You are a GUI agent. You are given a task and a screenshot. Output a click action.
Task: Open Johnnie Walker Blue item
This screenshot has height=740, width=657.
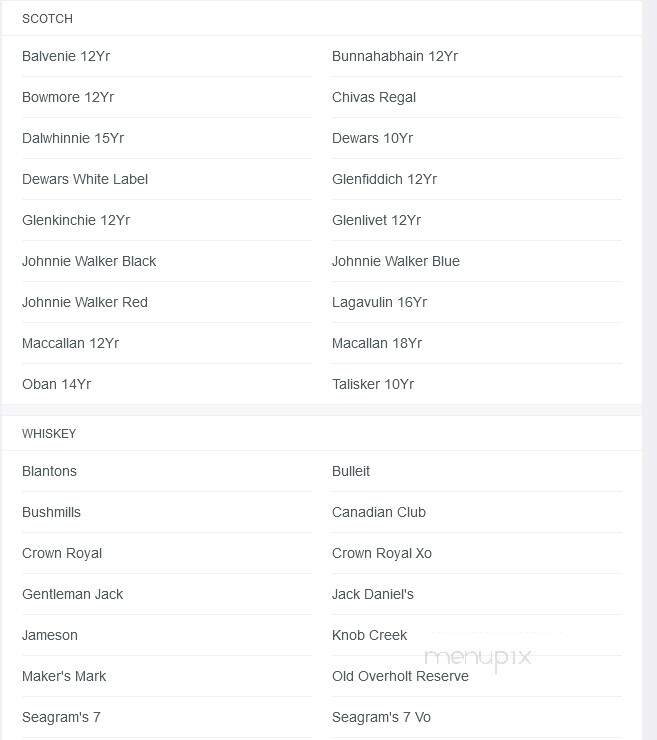(x=396, y=261)
